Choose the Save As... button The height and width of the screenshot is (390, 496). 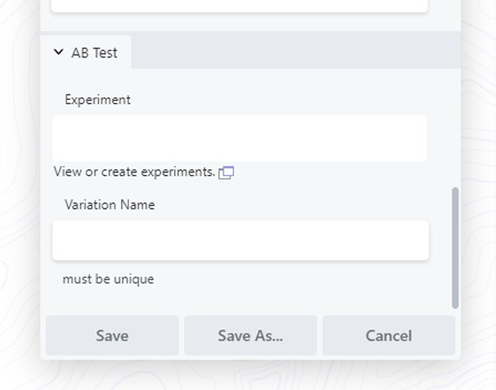251,335
